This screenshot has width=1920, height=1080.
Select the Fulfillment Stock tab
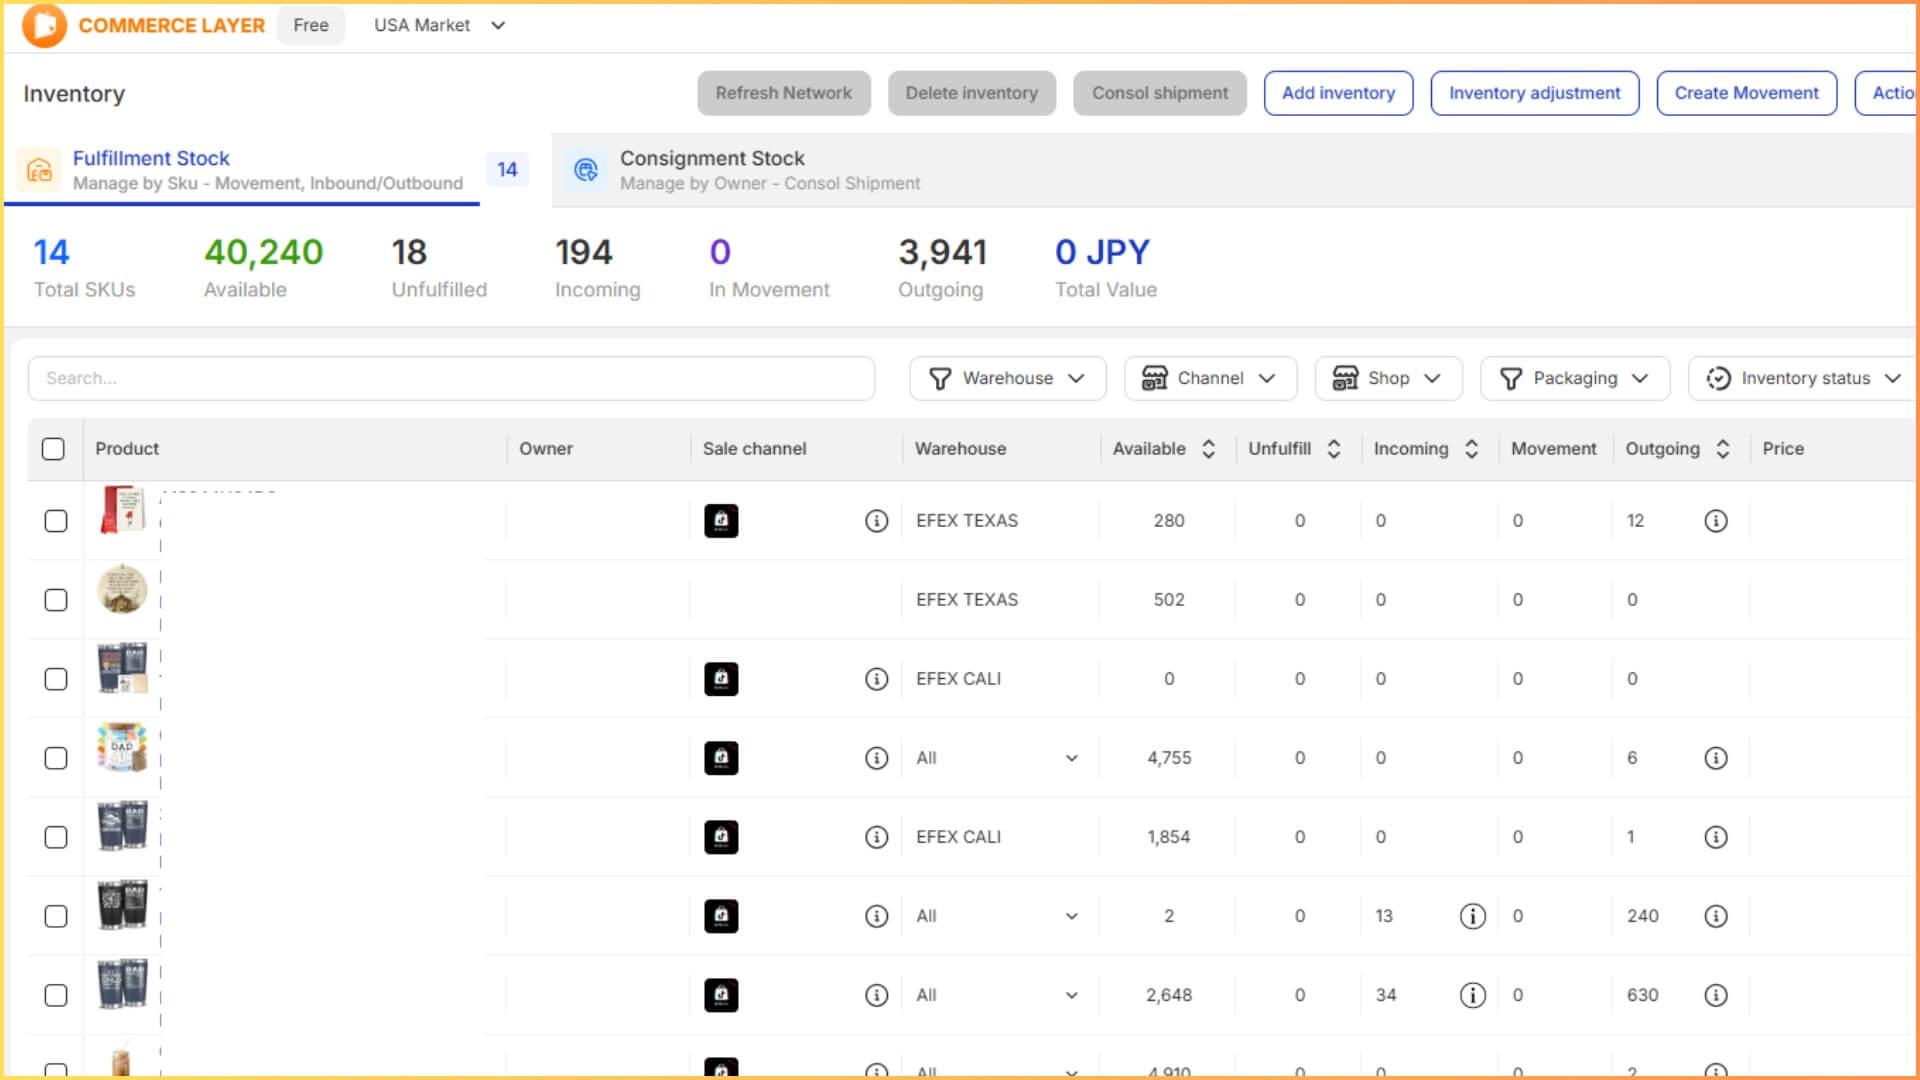click(x=151, y=159)
